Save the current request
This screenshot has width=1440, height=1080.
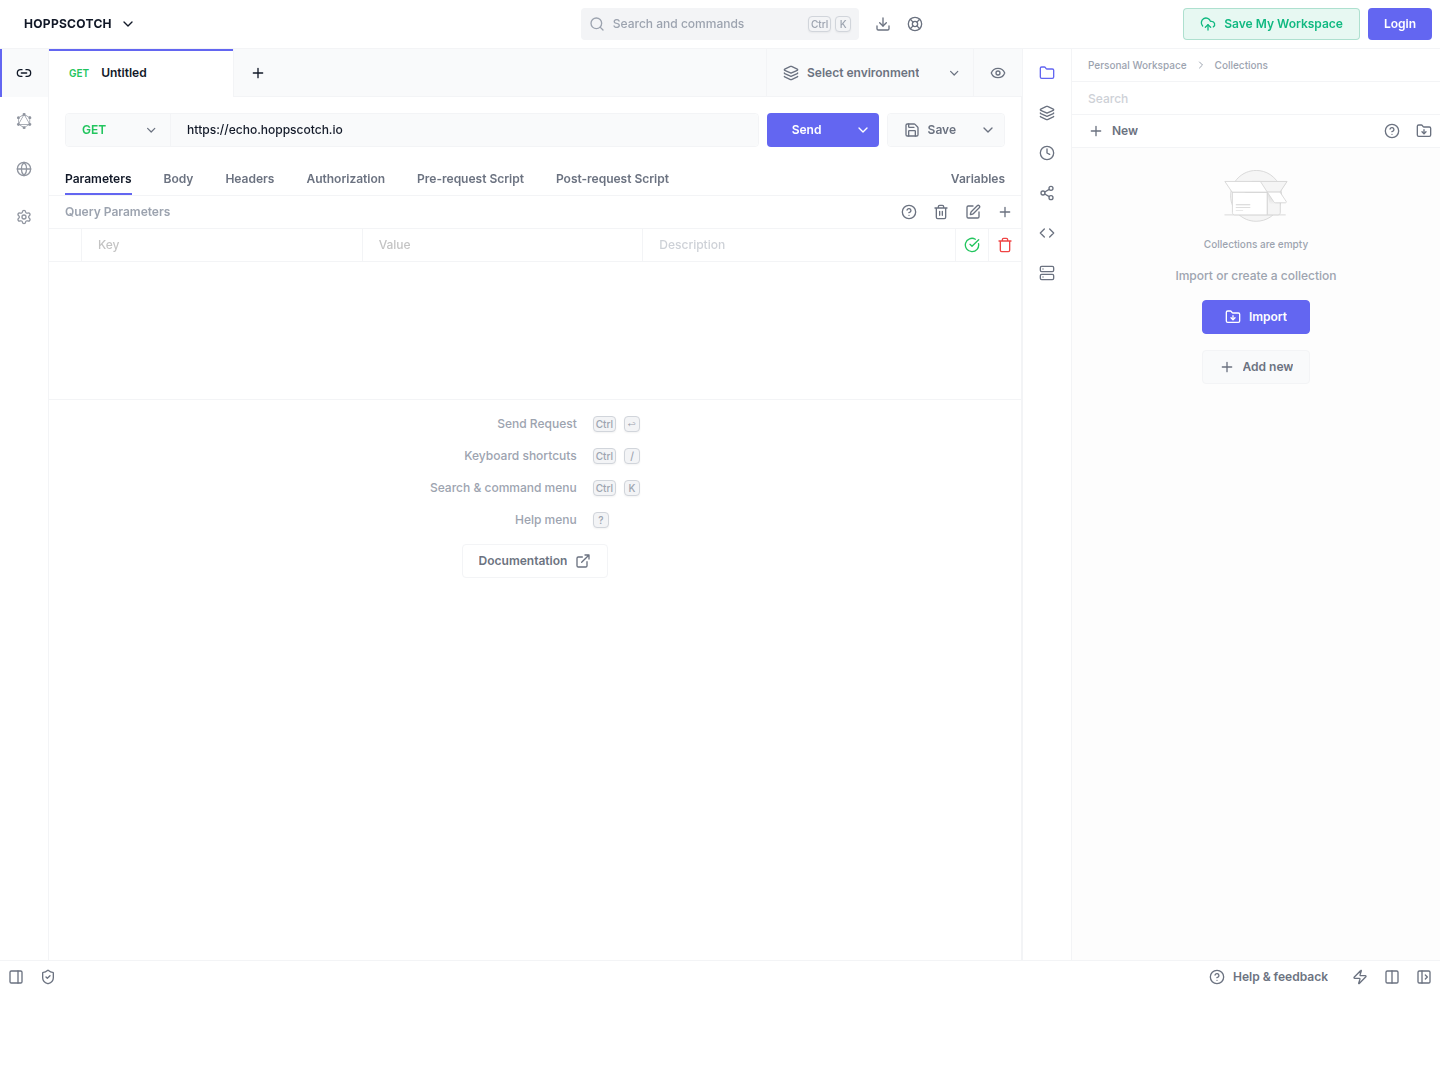pyautogui.click(x=930, y=130)
